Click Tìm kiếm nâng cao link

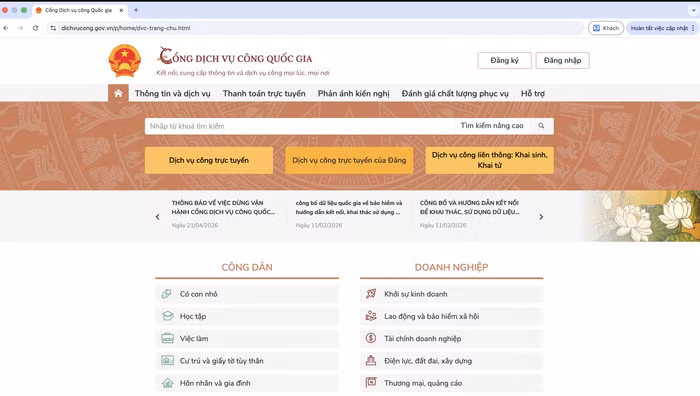492,126
